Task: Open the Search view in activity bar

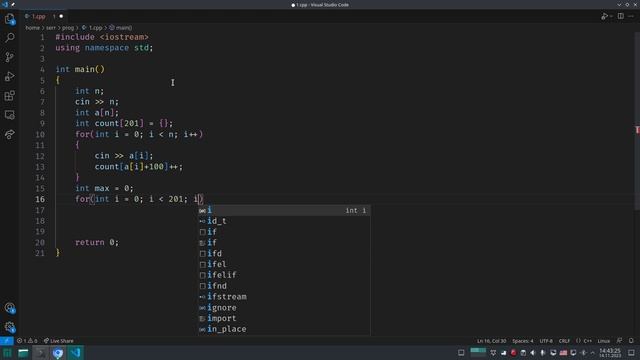Action: [9, 38]
